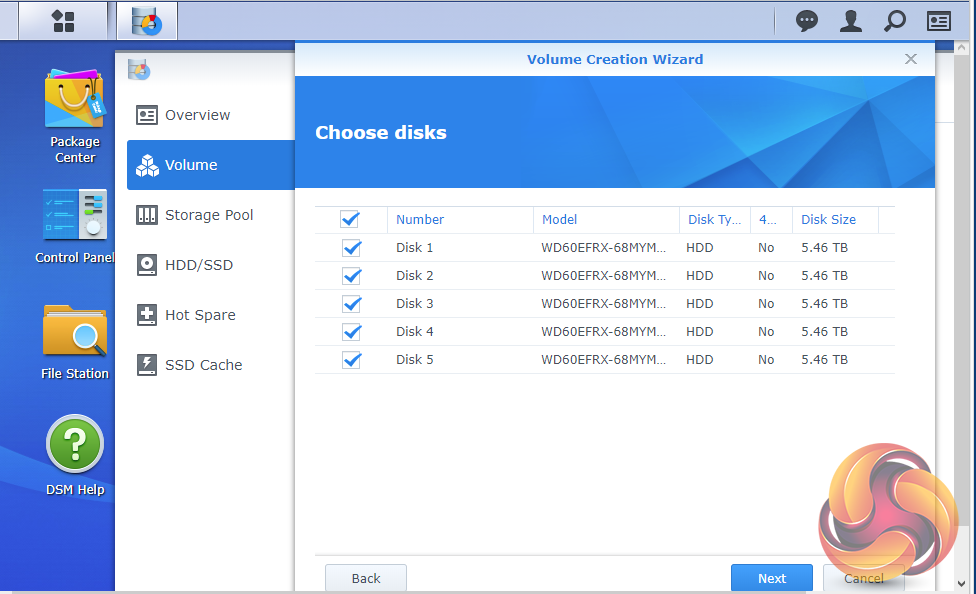Deselect Disk 5 in the list
The width and height of the screenshot is (976, 594).
(x=351, y=360)
